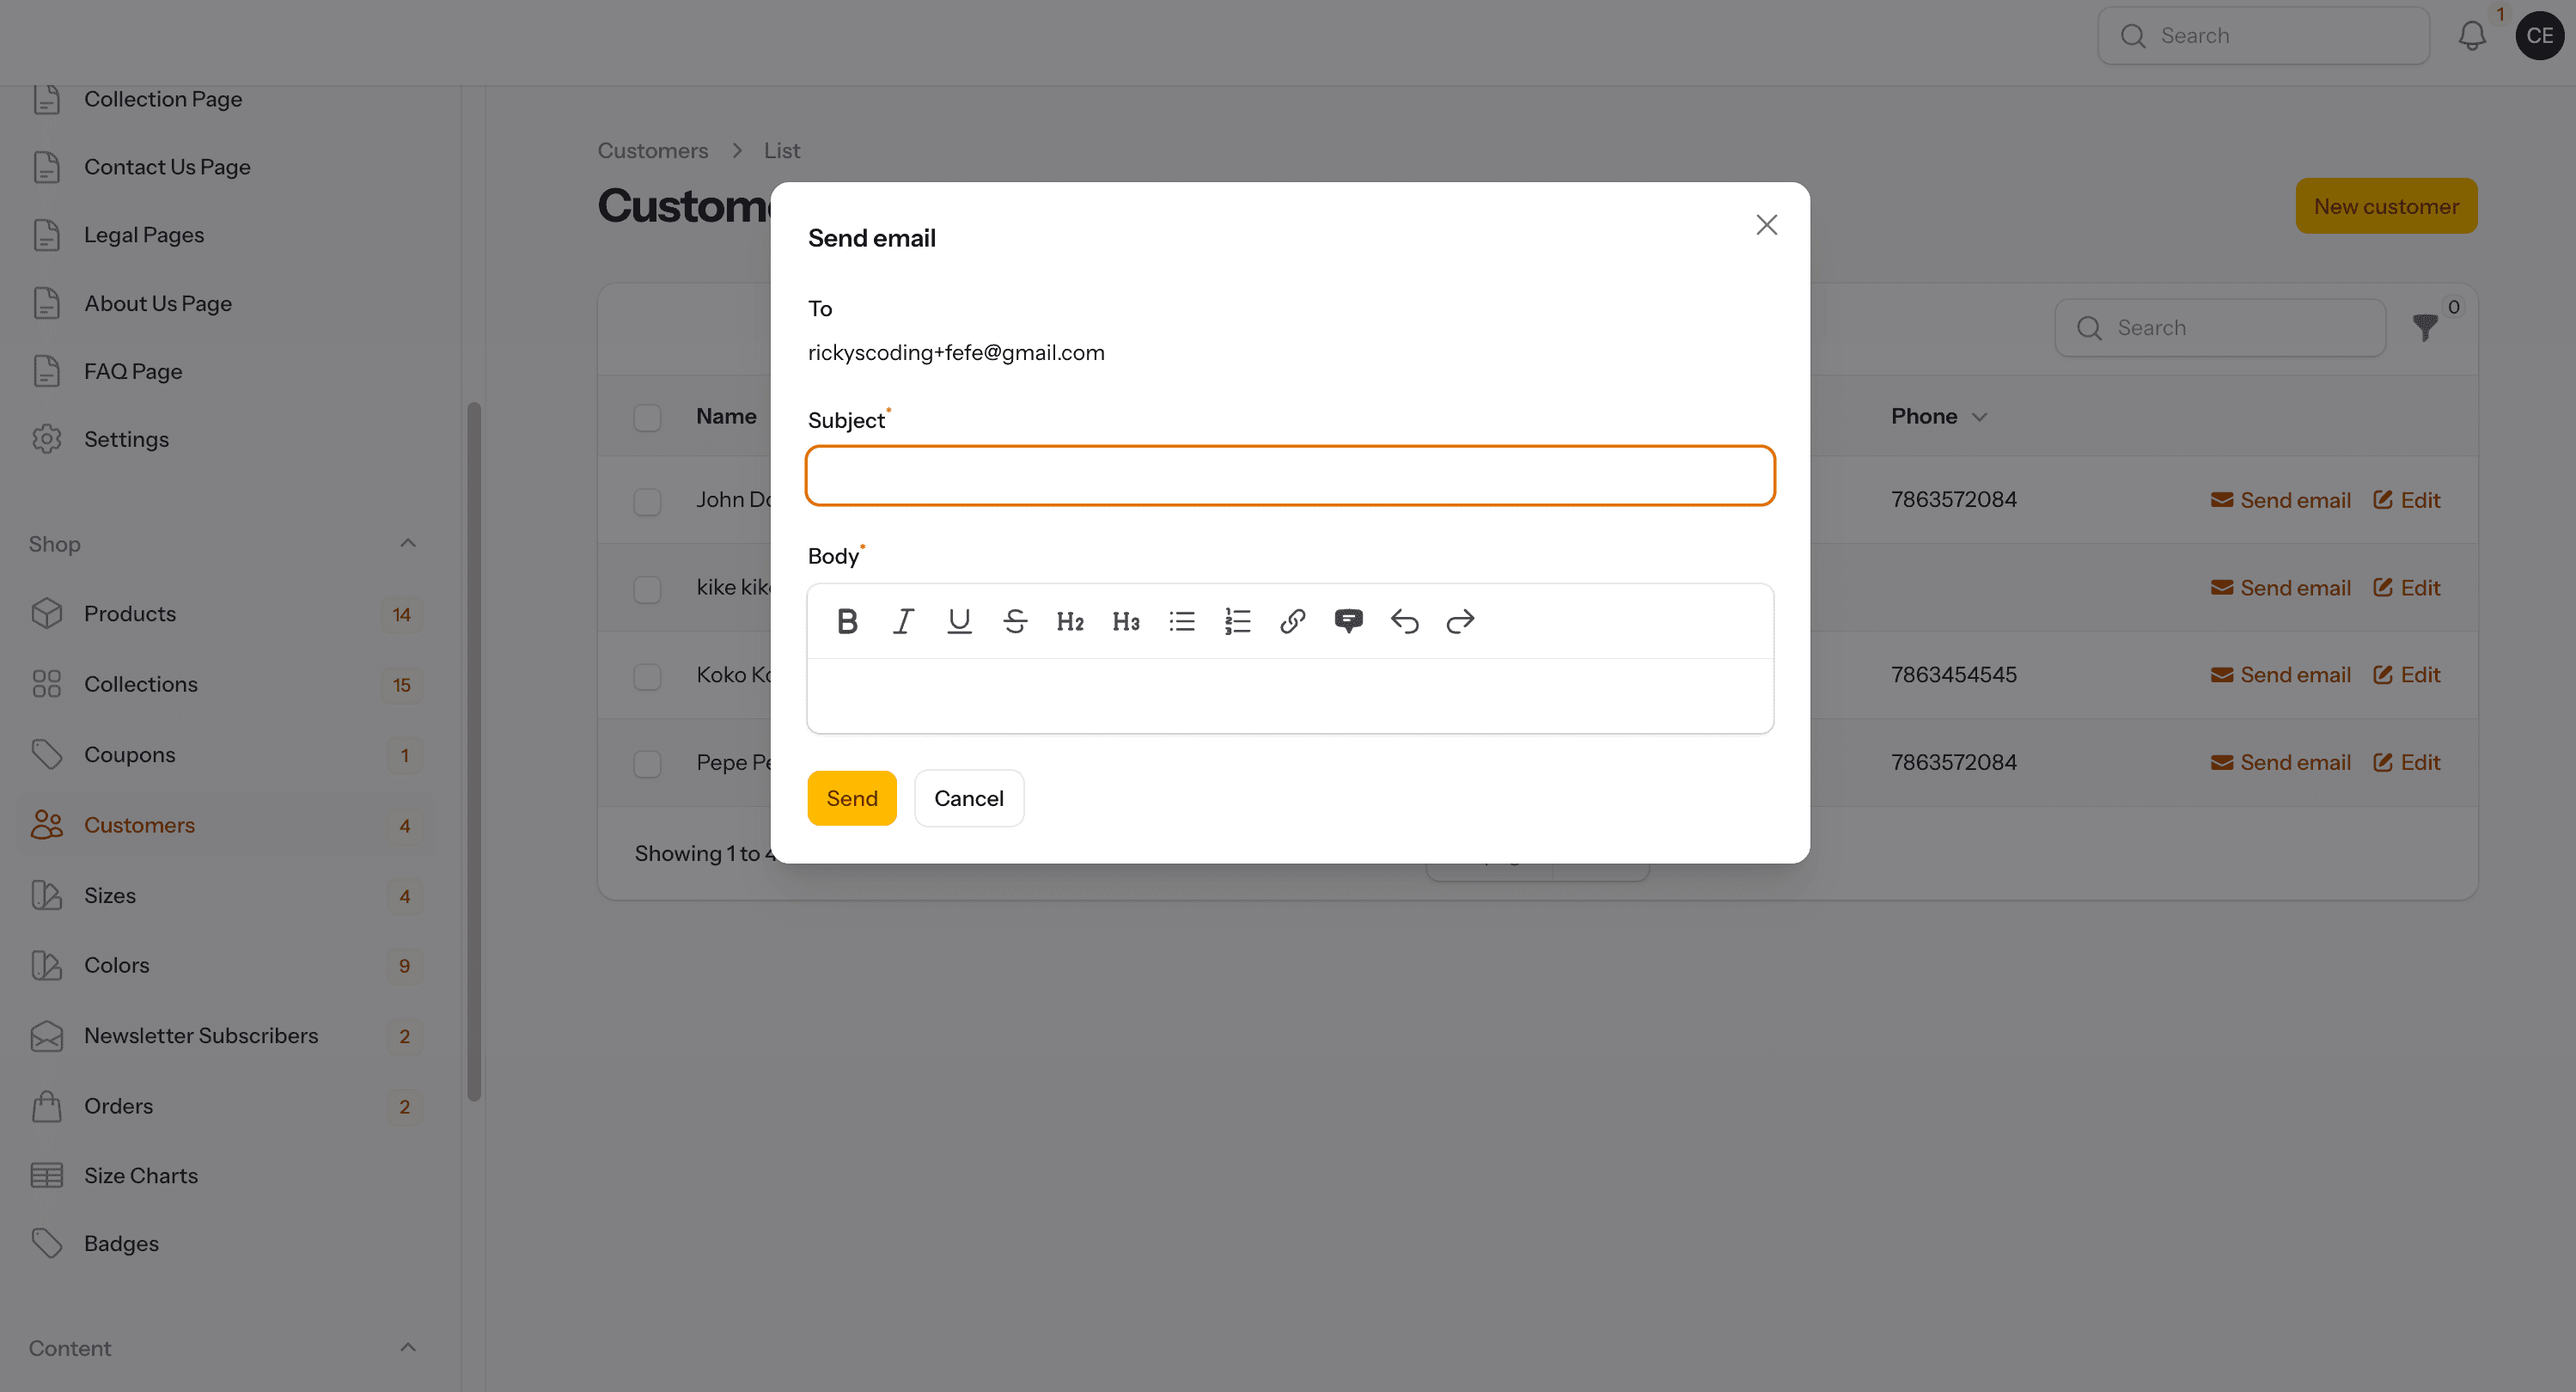Click the Send button

click(x=852, y=798)
